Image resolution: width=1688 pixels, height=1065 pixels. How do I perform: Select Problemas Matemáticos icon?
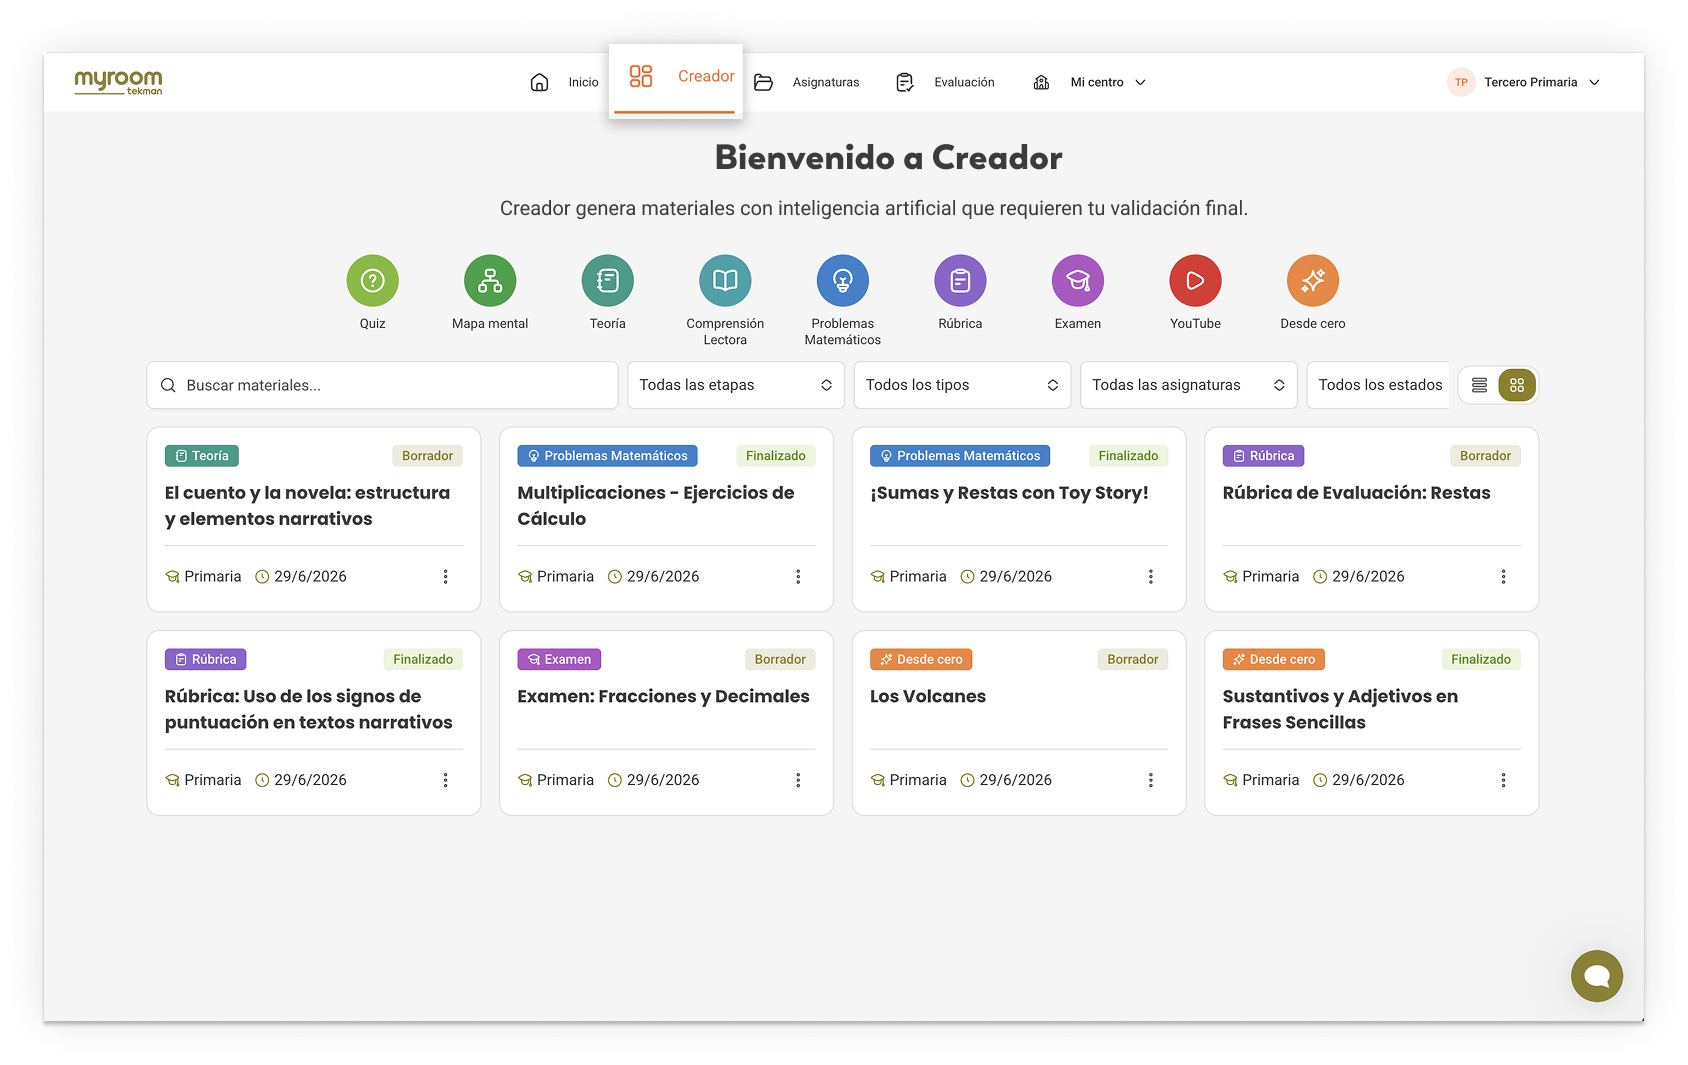pyautogui.click(x=843, y=281)
